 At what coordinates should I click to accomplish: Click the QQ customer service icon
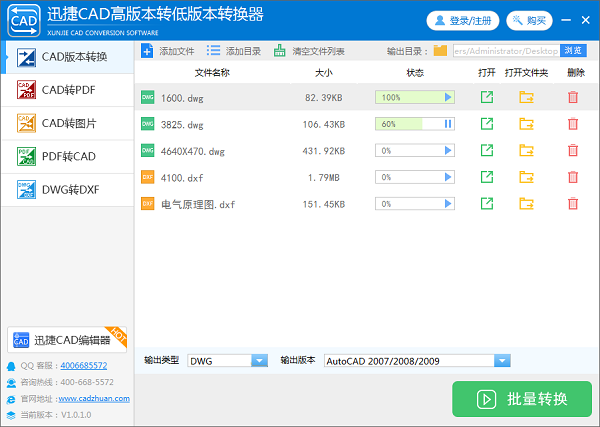(x=11, y=366)
